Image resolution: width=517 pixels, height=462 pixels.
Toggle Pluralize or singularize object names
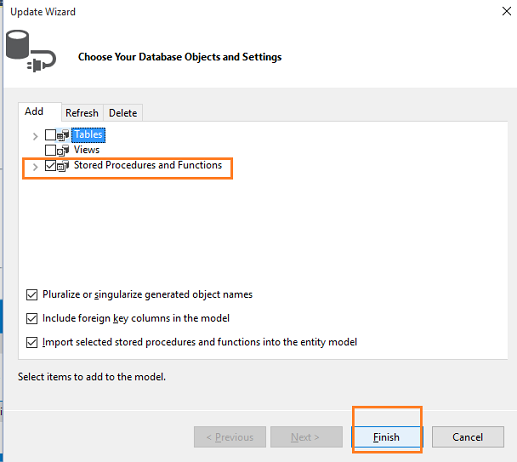pos(32,295)
